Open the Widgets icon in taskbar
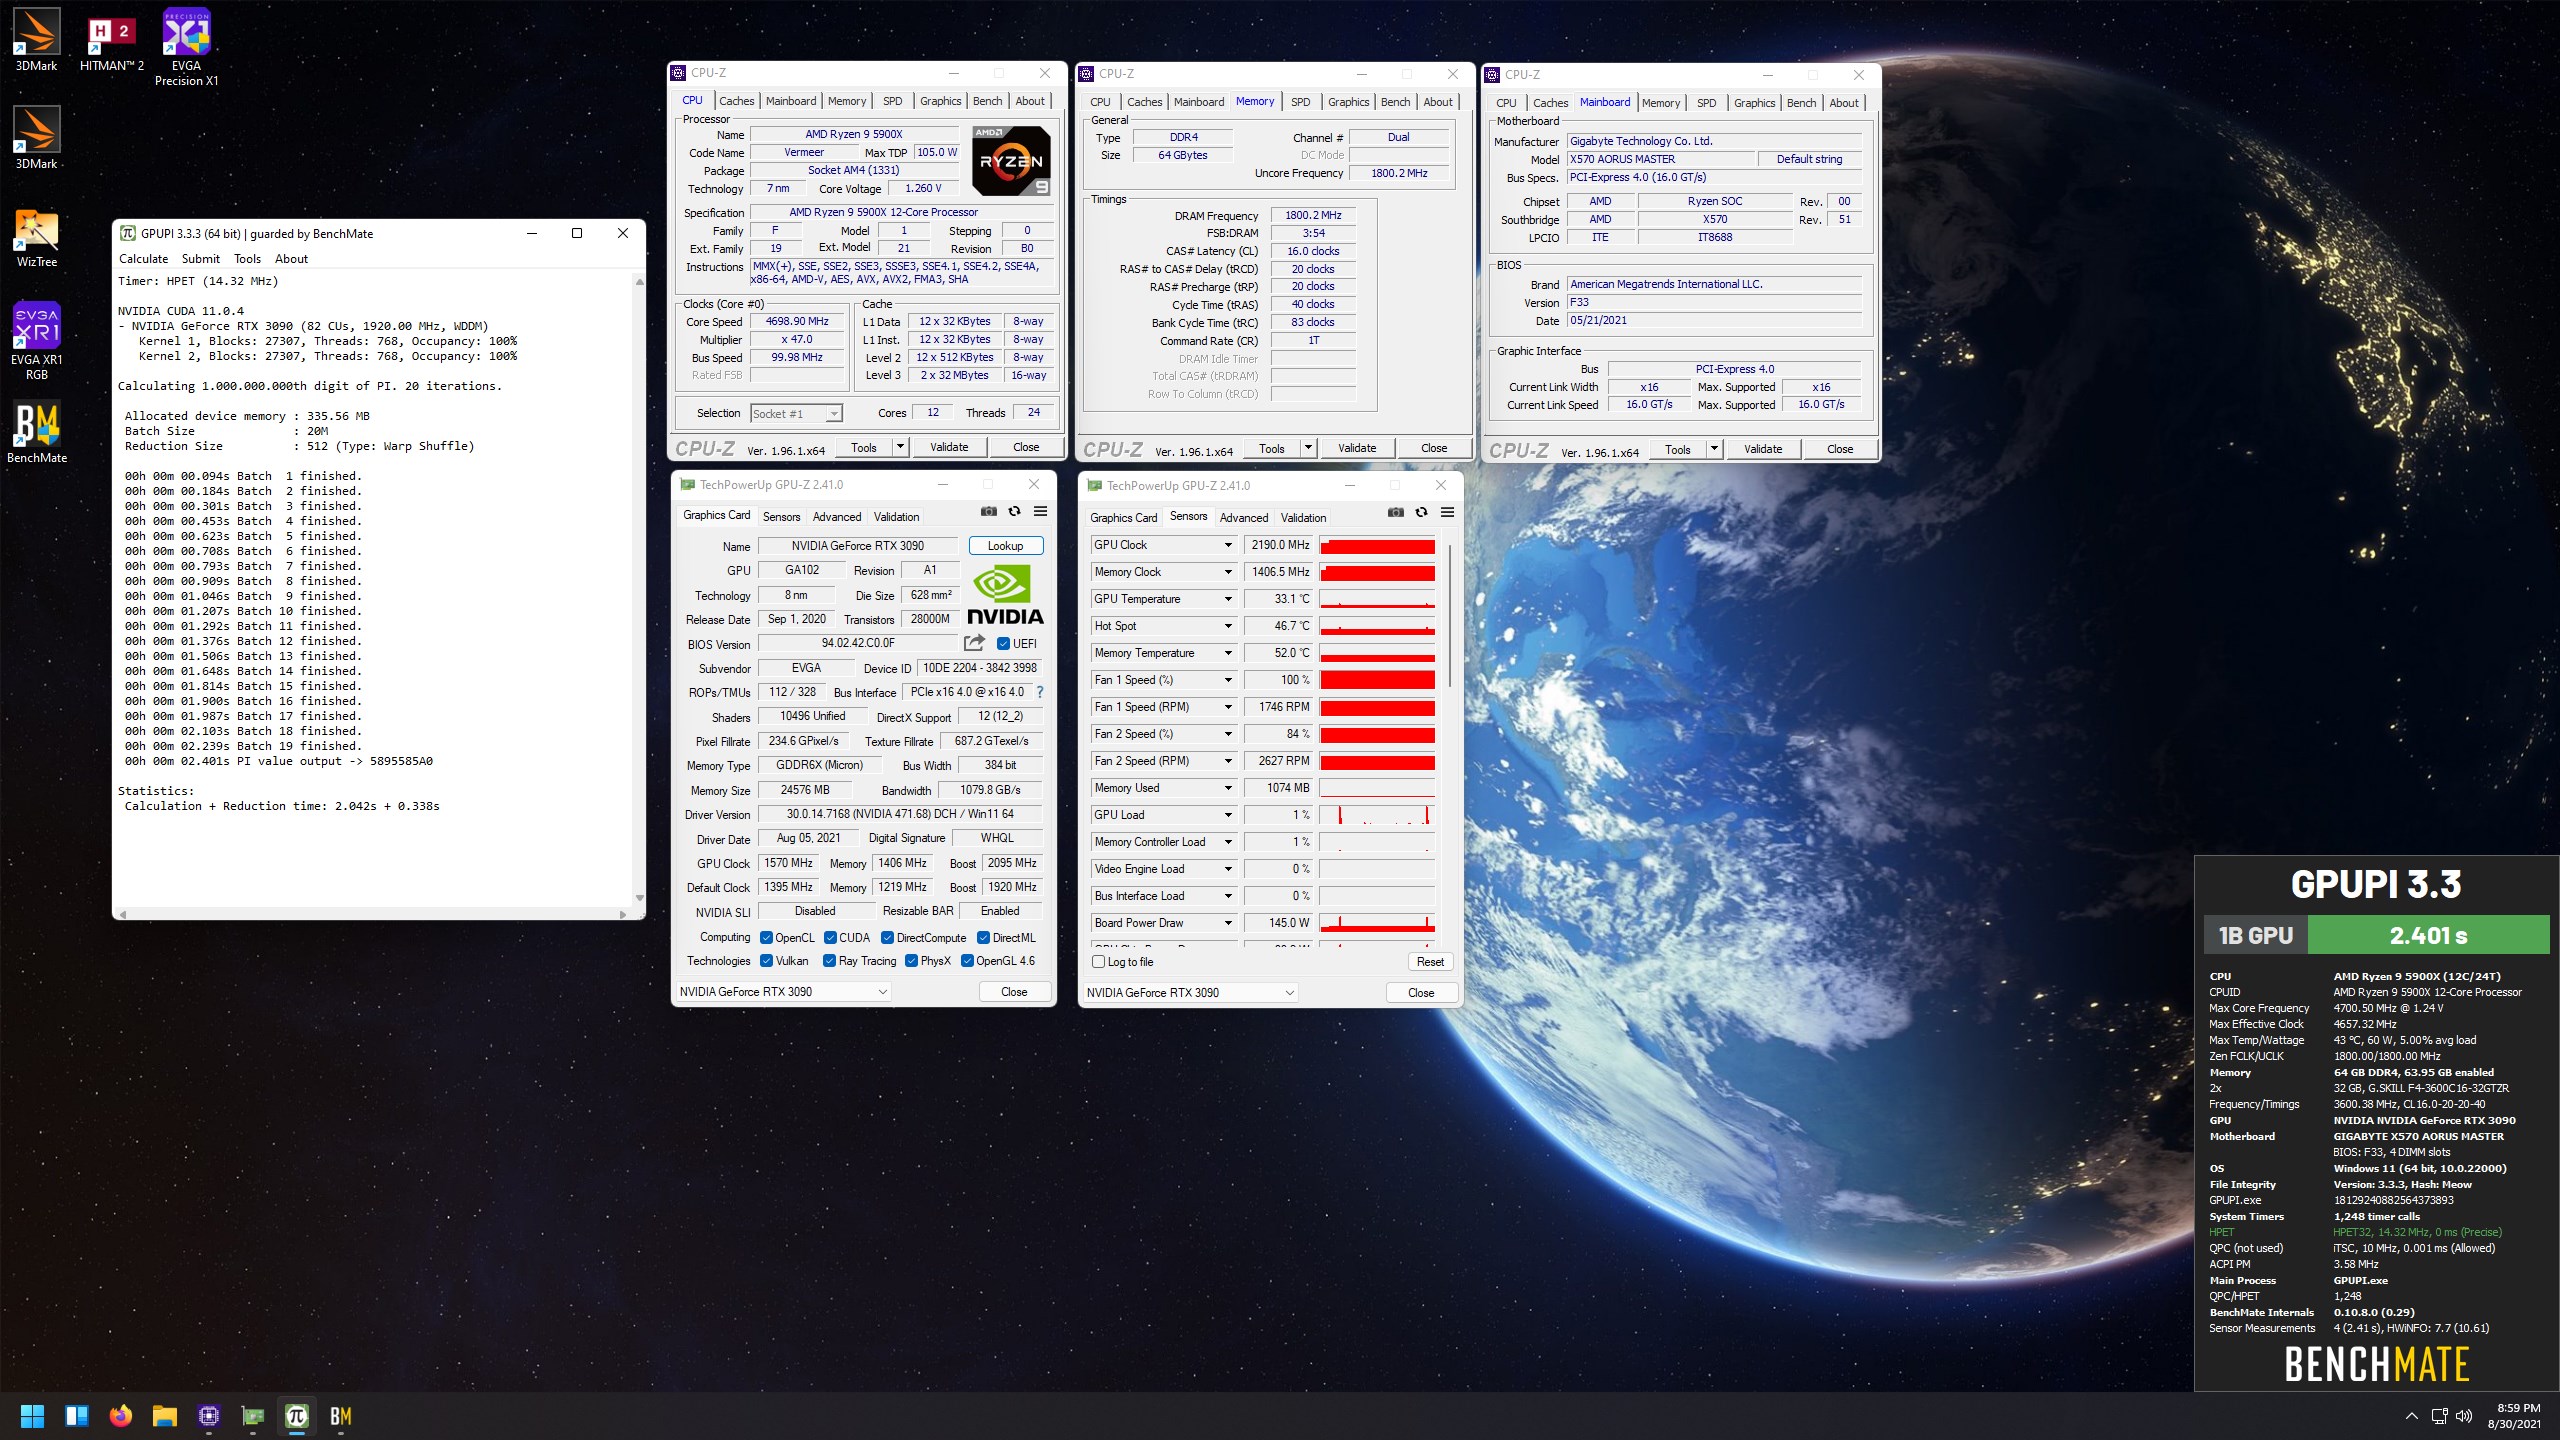The height and width of the screenshot is (1440, 2560). click(x=76, y=1416)
